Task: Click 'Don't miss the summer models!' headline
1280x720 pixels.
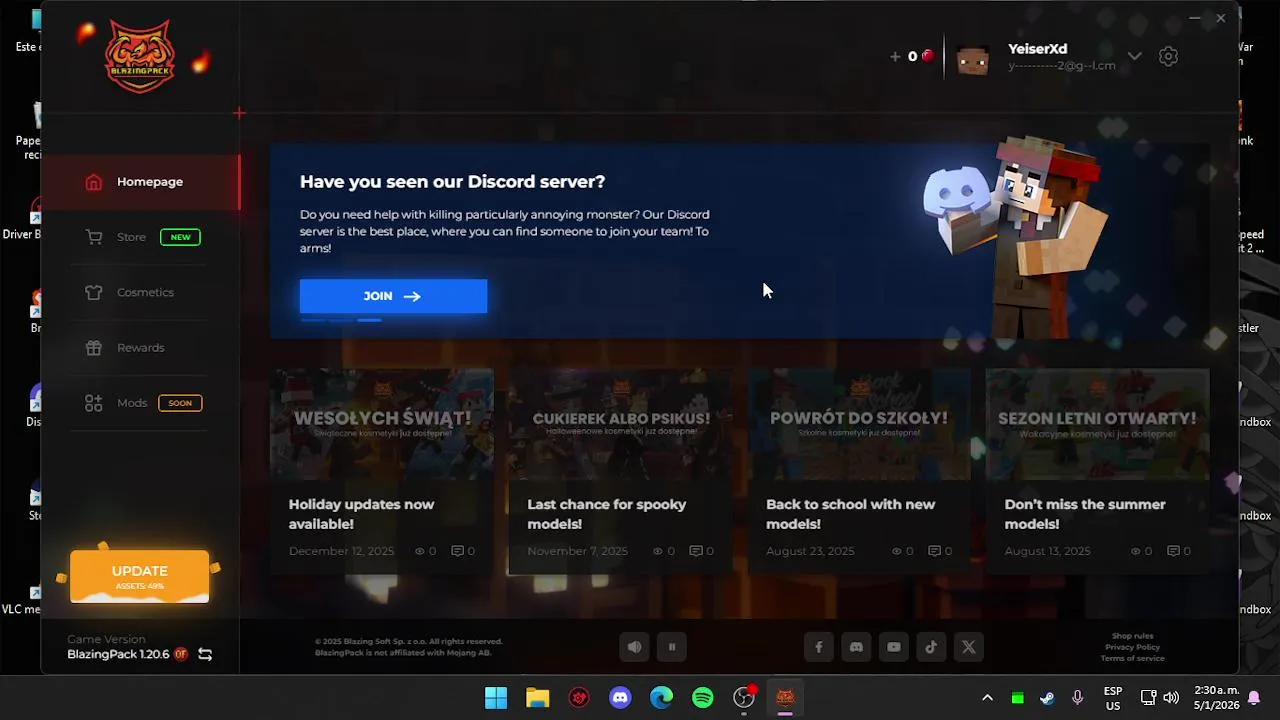Action: pos(1084,514)
